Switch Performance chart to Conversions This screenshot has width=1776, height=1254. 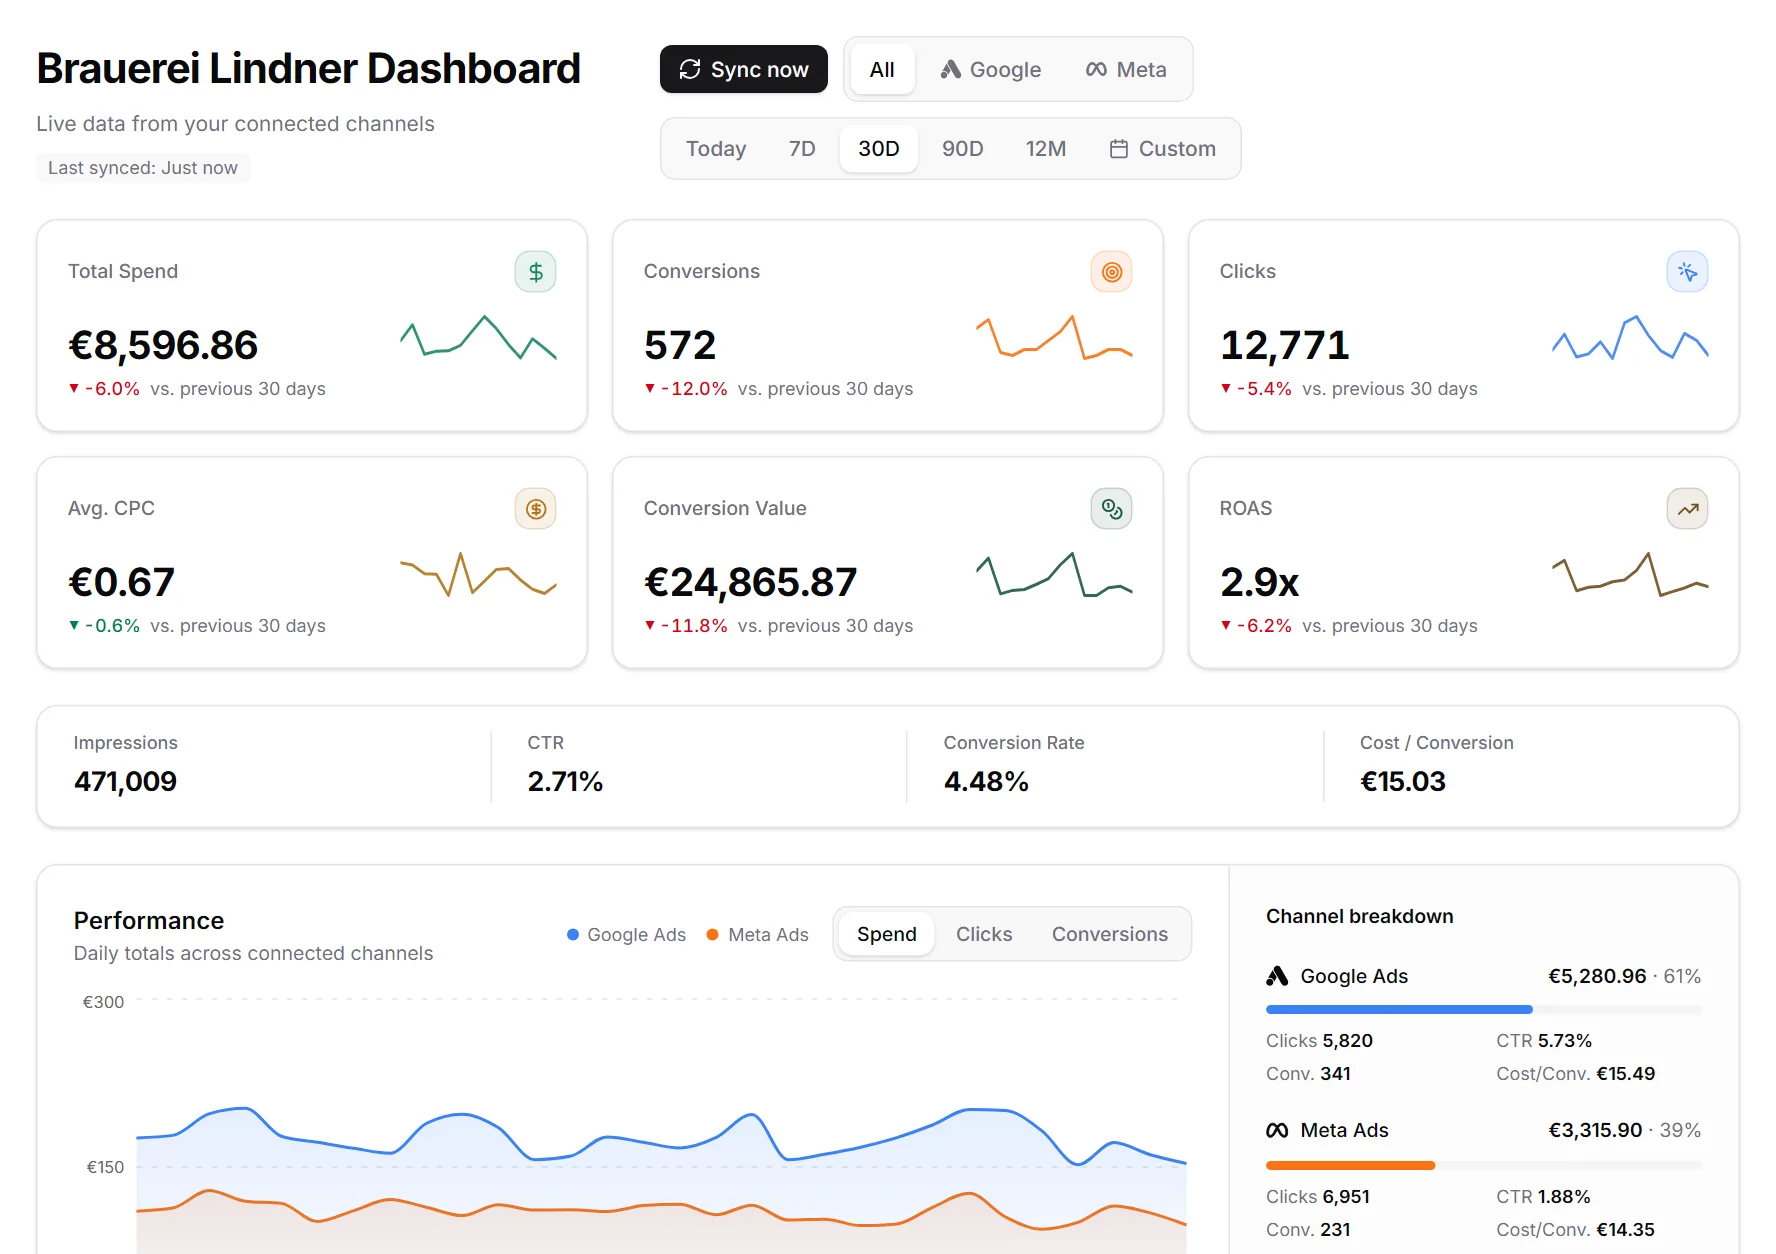click(x=1110, y=934)
